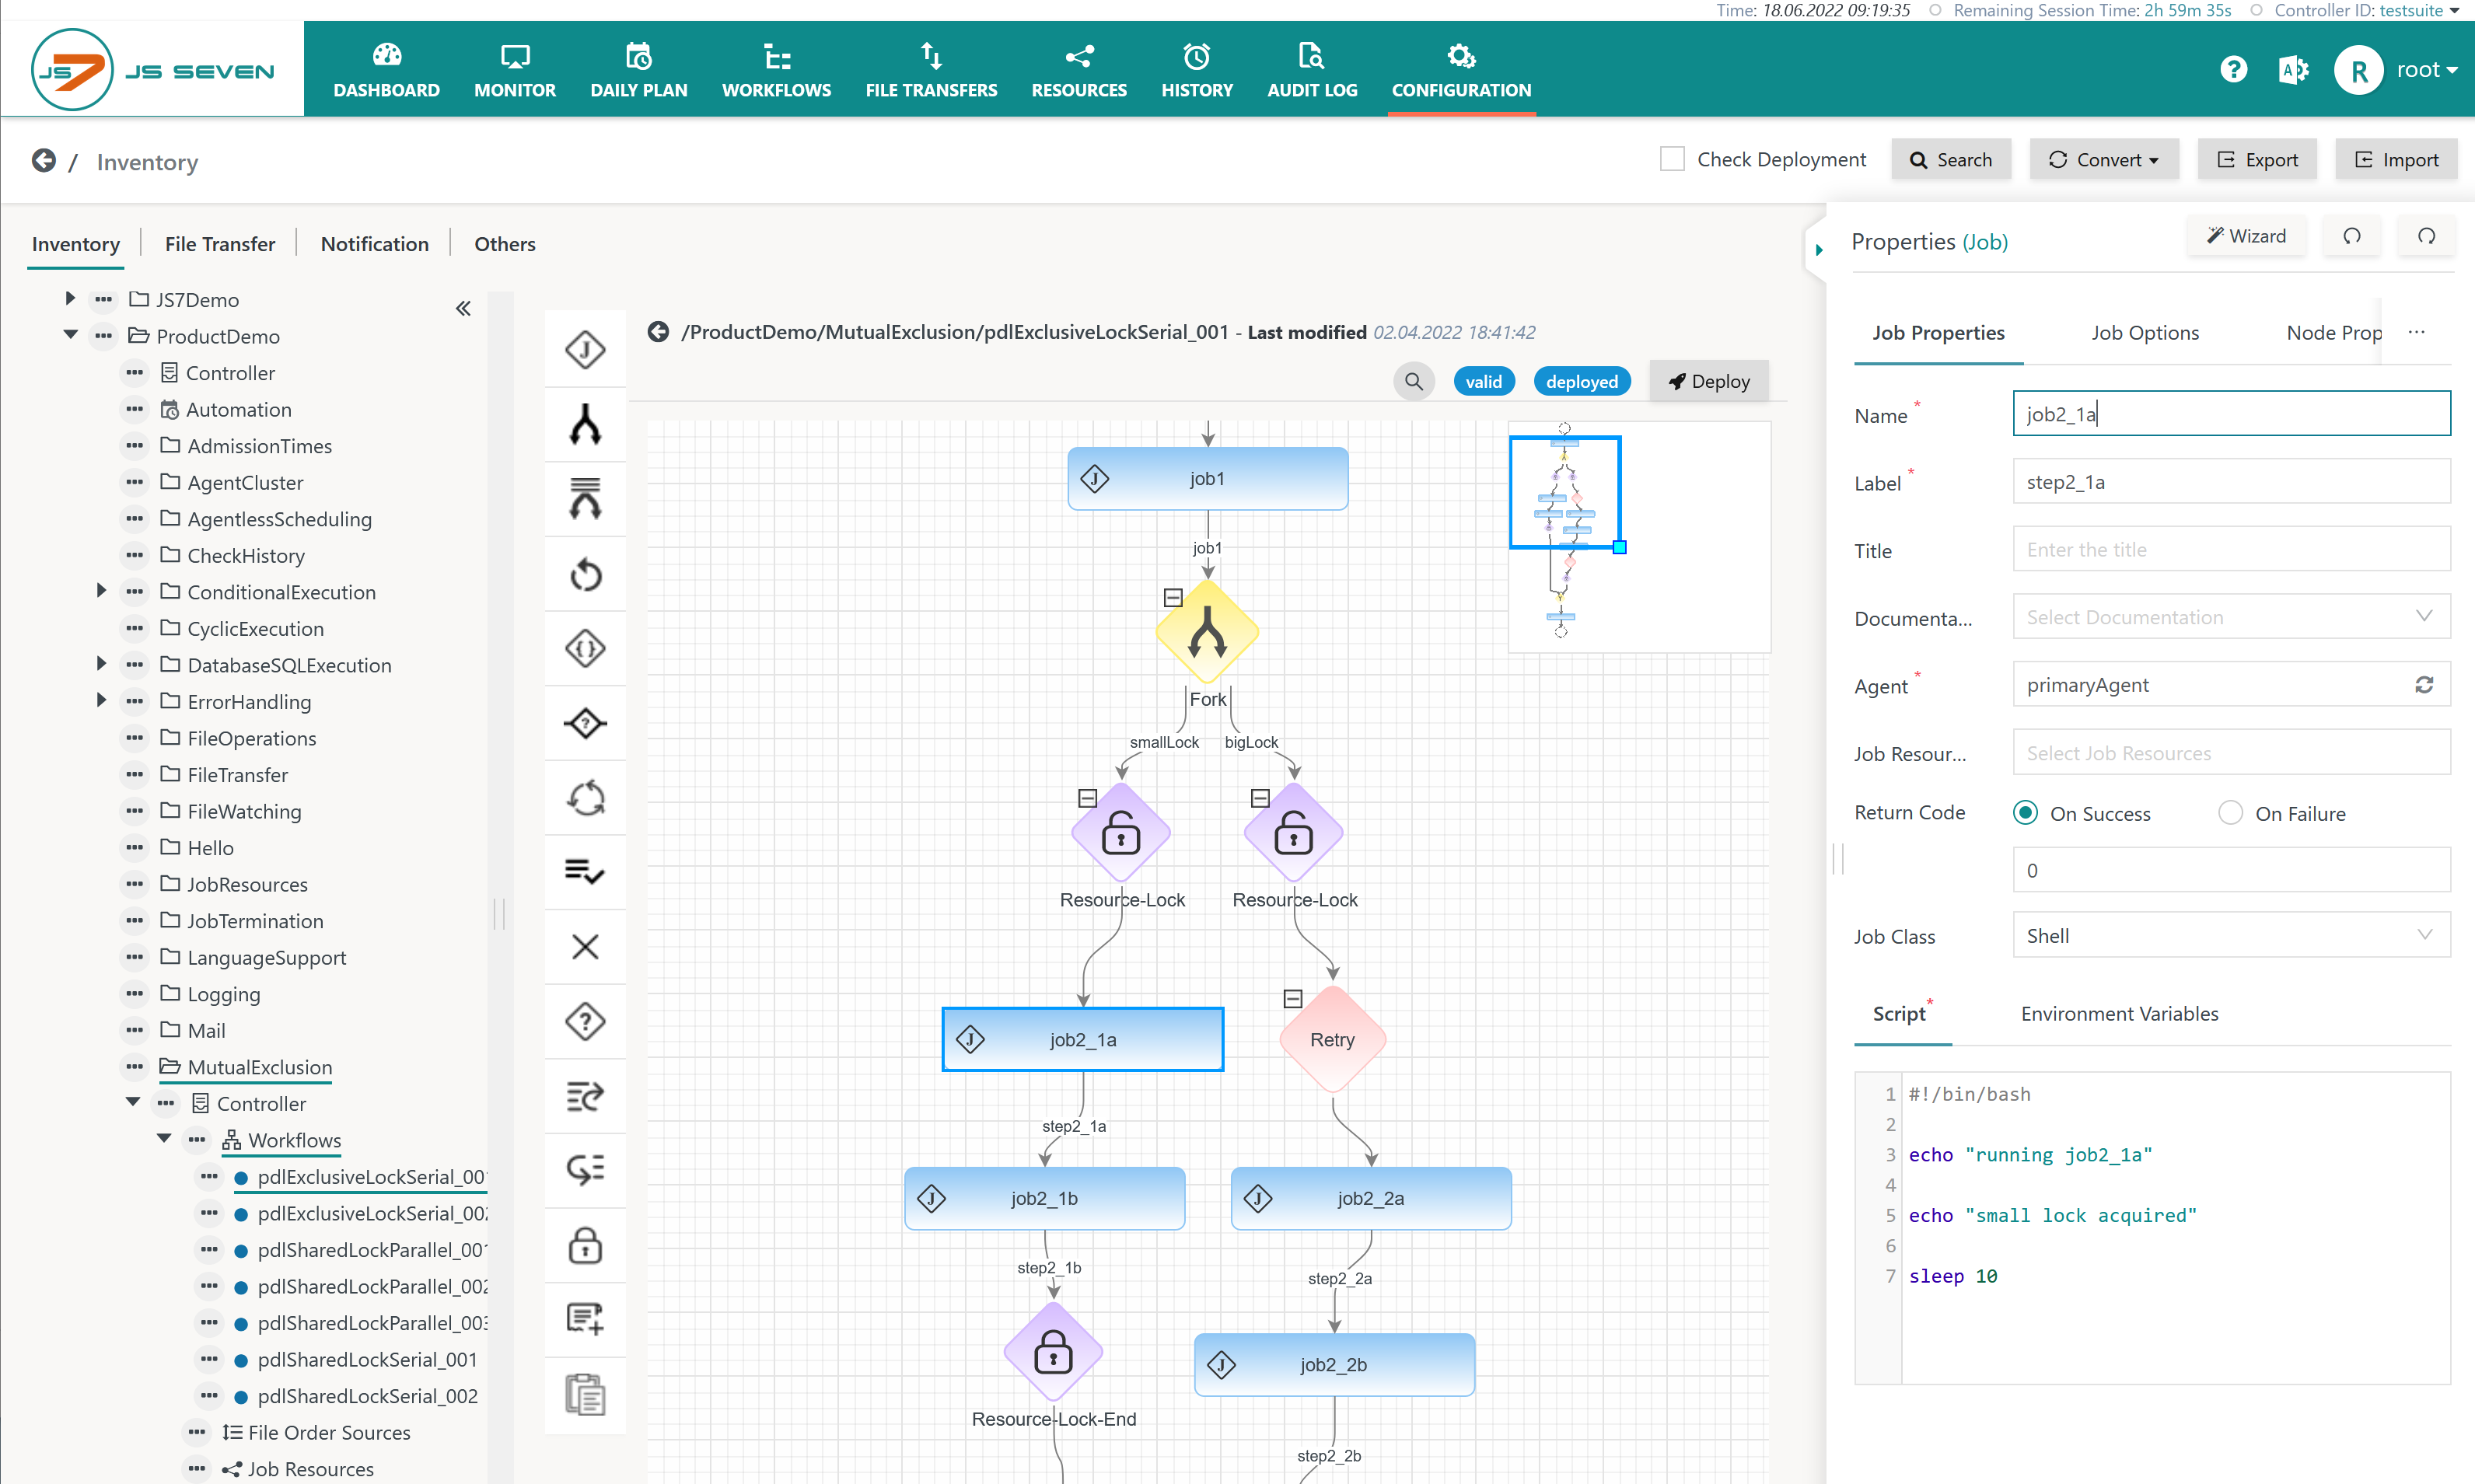Switch to the Job Options tab
The width and height of the screenshot is (2475, 1484).
pos(2144,333)
